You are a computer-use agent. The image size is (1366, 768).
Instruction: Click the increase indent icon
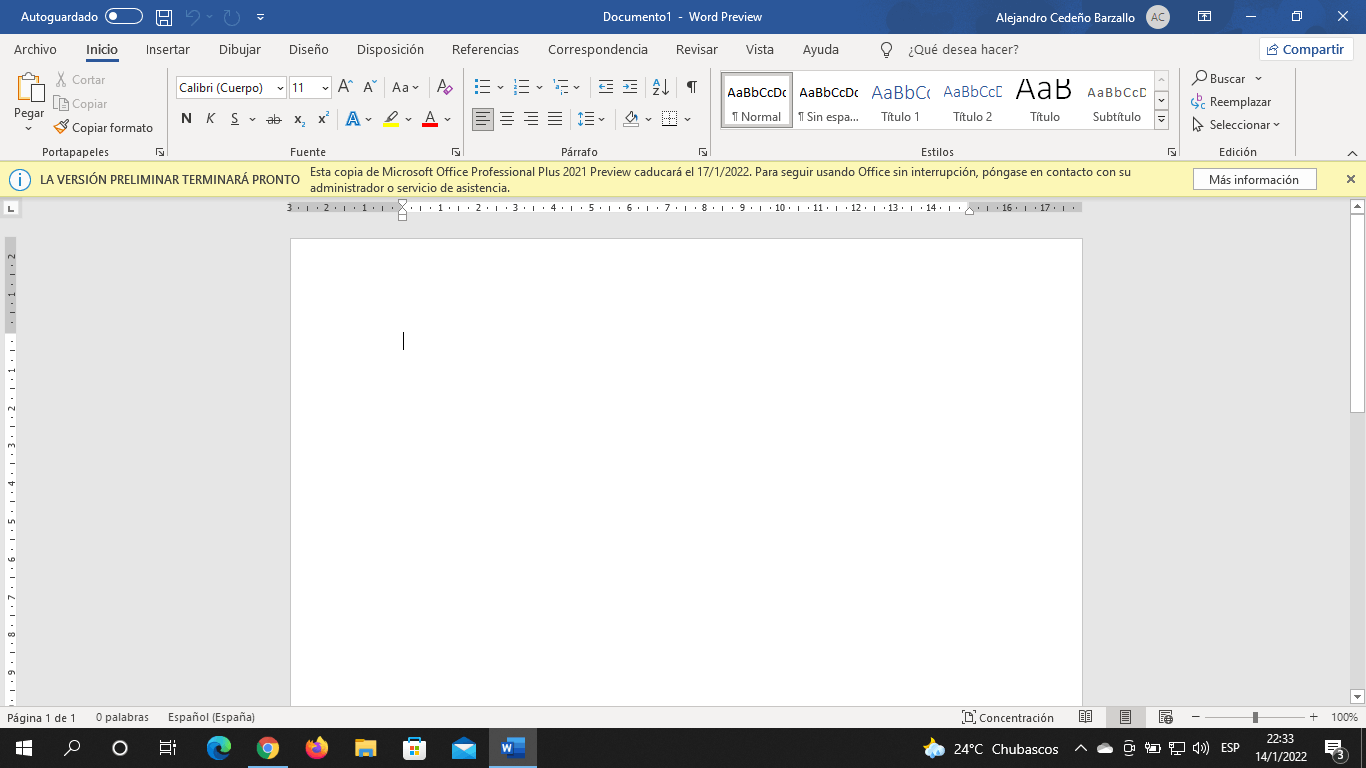point(630,87)
